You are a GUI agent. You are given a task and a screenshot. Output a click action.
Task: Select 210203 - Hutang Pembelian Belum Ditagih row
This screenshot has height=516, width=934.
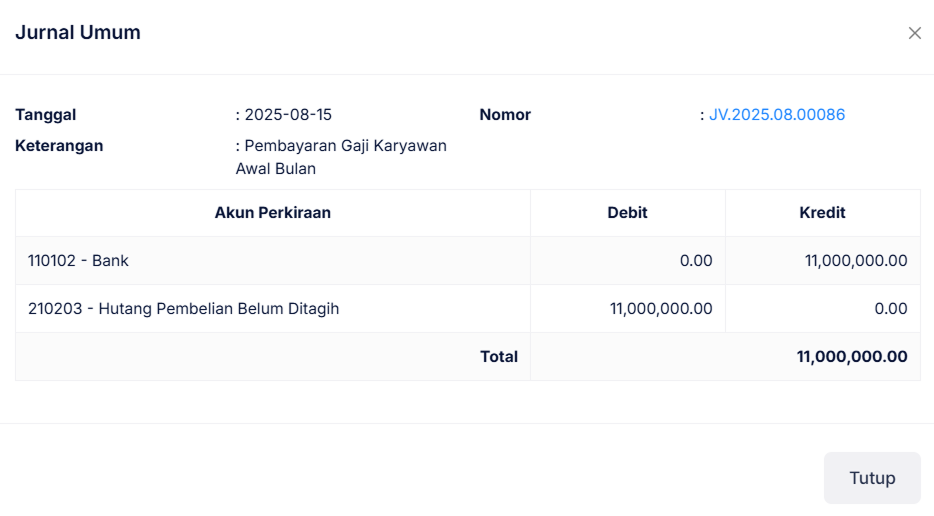pos(184,309)
